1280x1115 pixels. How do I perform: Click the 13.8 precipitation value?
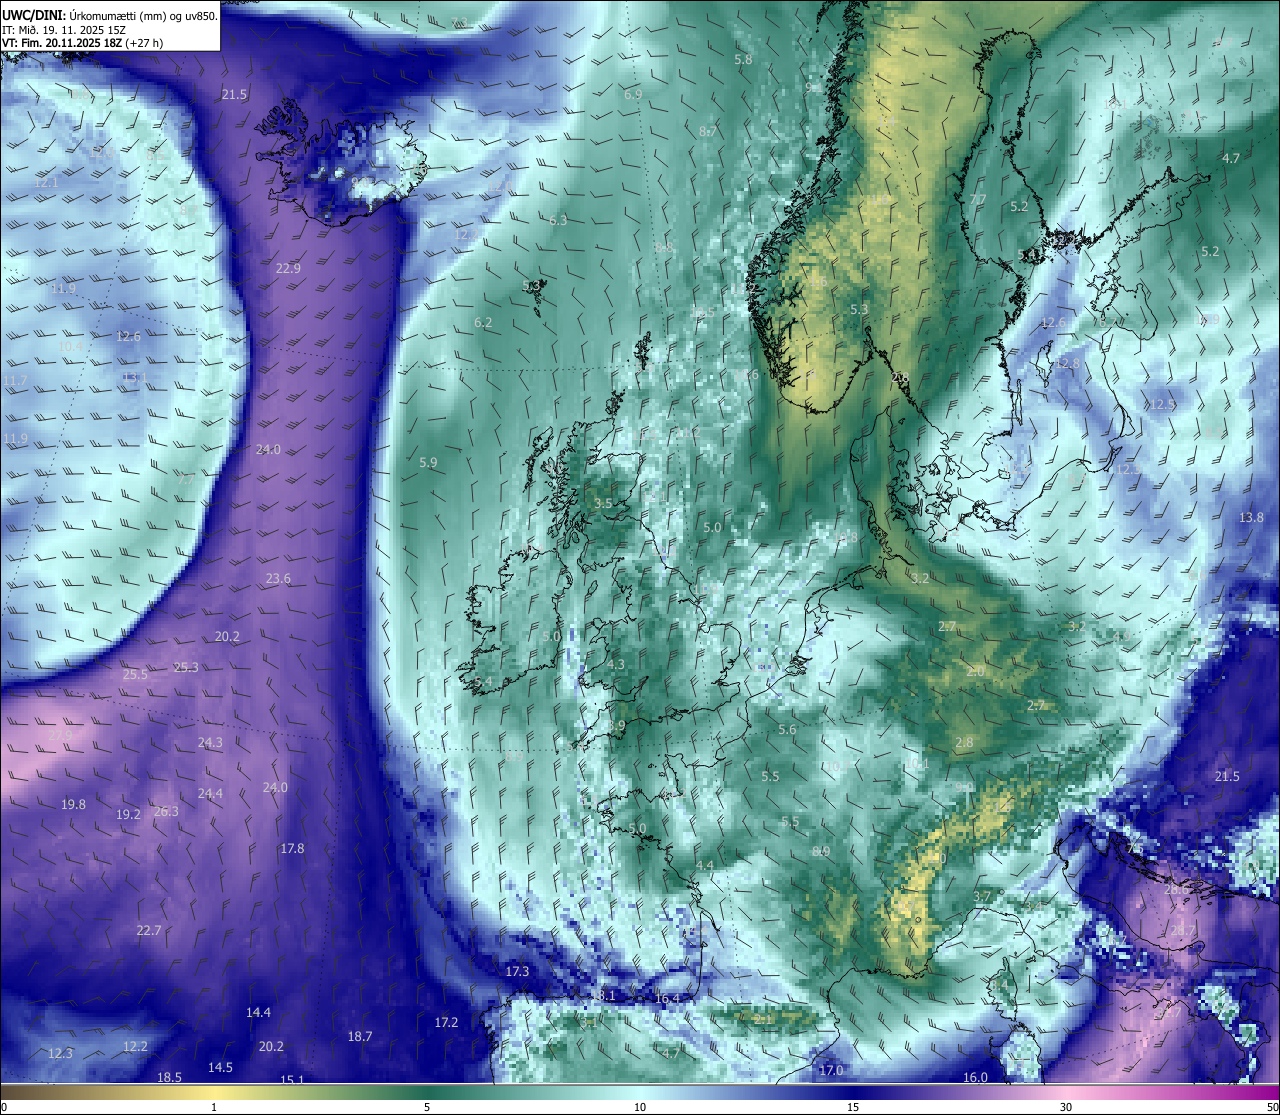[1252, 518]
